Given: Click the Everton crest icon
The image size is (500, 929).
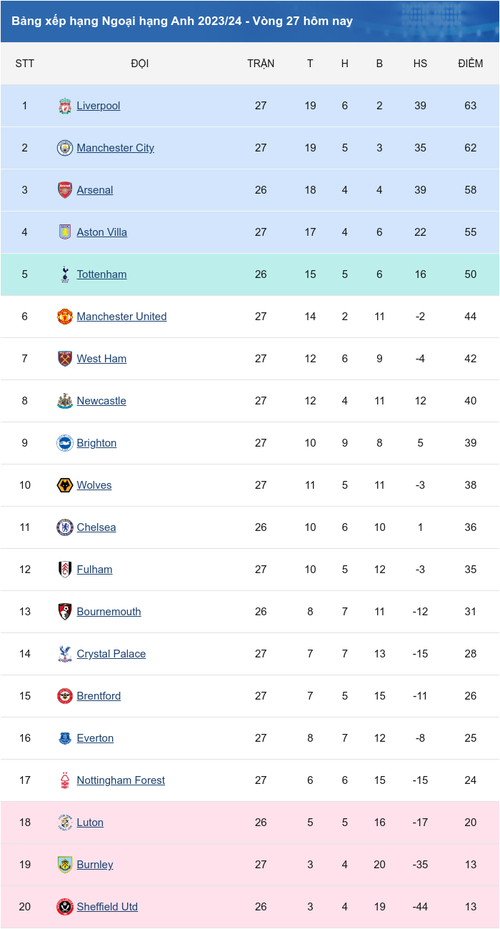Looking at the screenshot, I should point(65,738).
